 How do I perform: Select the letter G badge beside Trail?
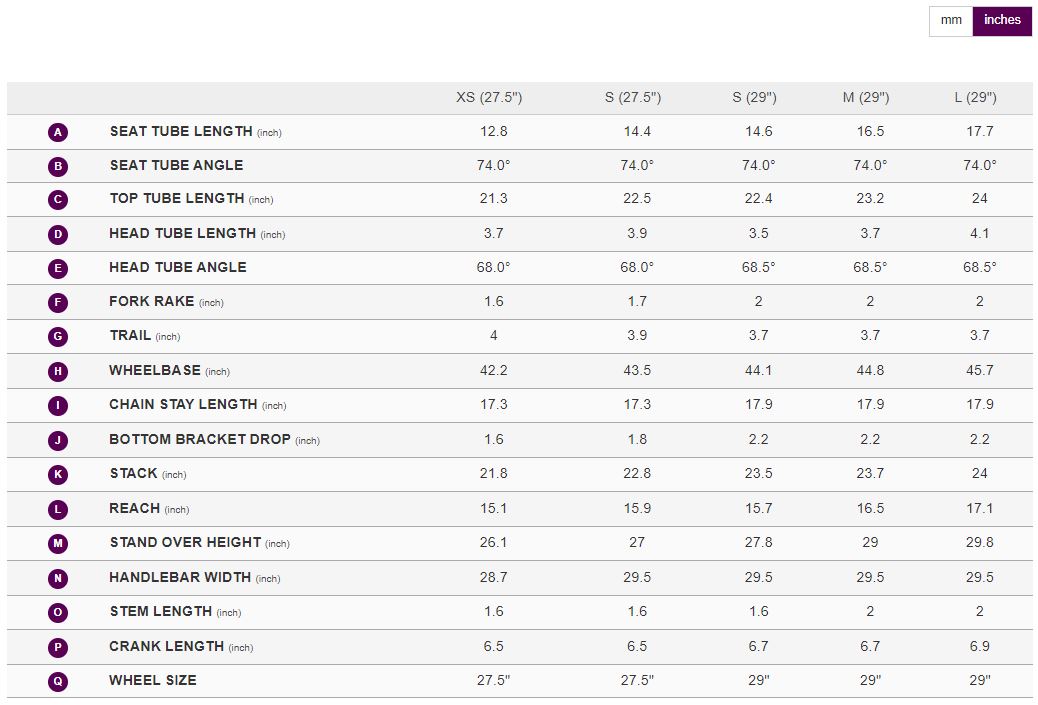click(58, 337)
